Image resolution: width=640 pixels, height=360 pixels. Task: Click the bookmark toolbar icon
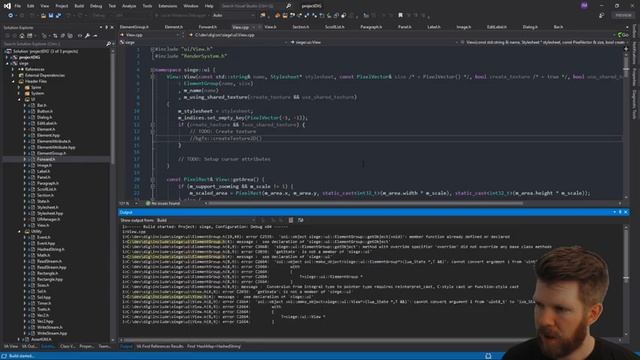[400, 16]
